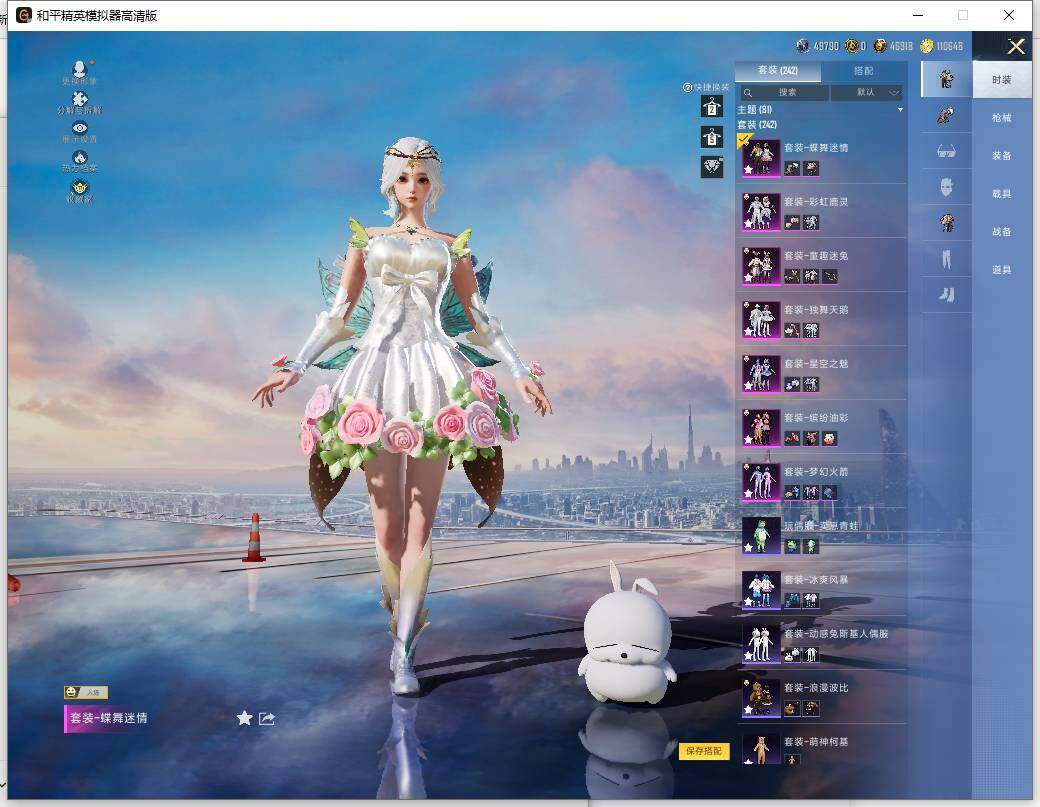Viewport: 1040px width, 807px height.
Task: Close the wardrobe with the X button
Action: (x=1016, y=46)
